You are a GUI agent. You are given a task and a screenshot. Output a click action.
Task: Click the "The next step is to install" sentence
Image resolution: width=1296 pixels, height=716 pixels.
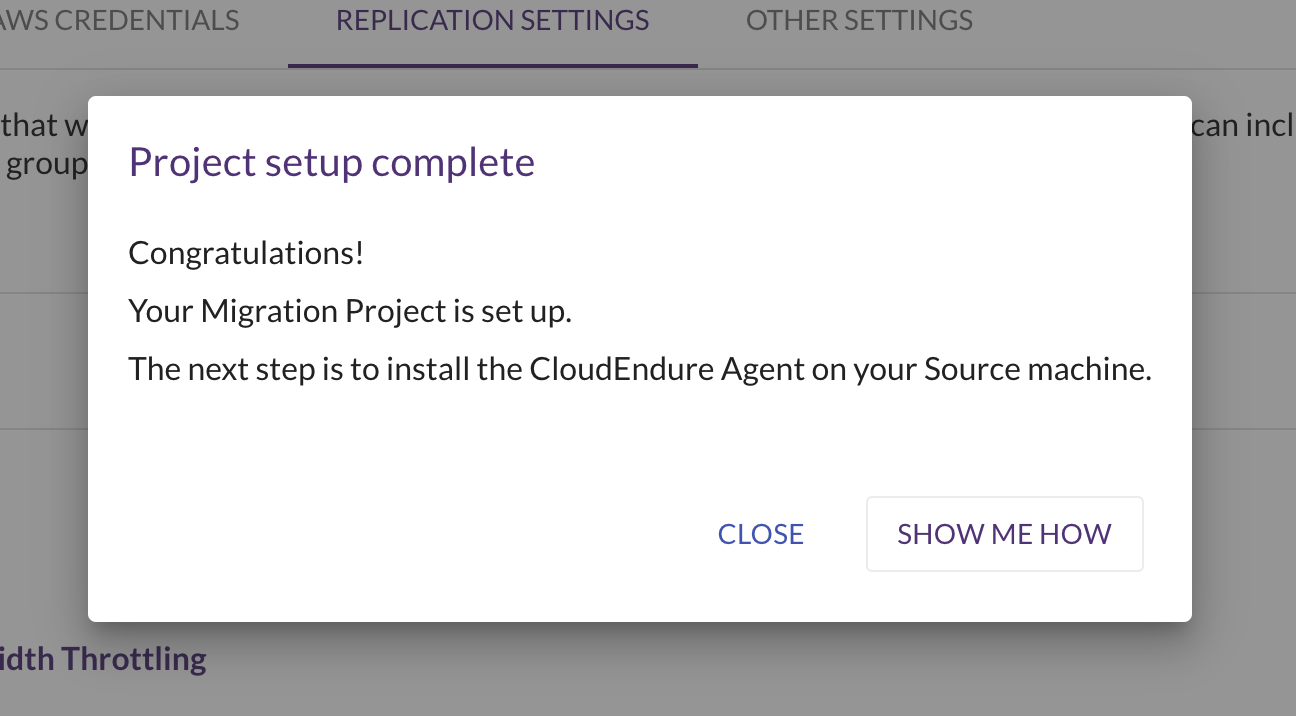(x=640, y=370)
